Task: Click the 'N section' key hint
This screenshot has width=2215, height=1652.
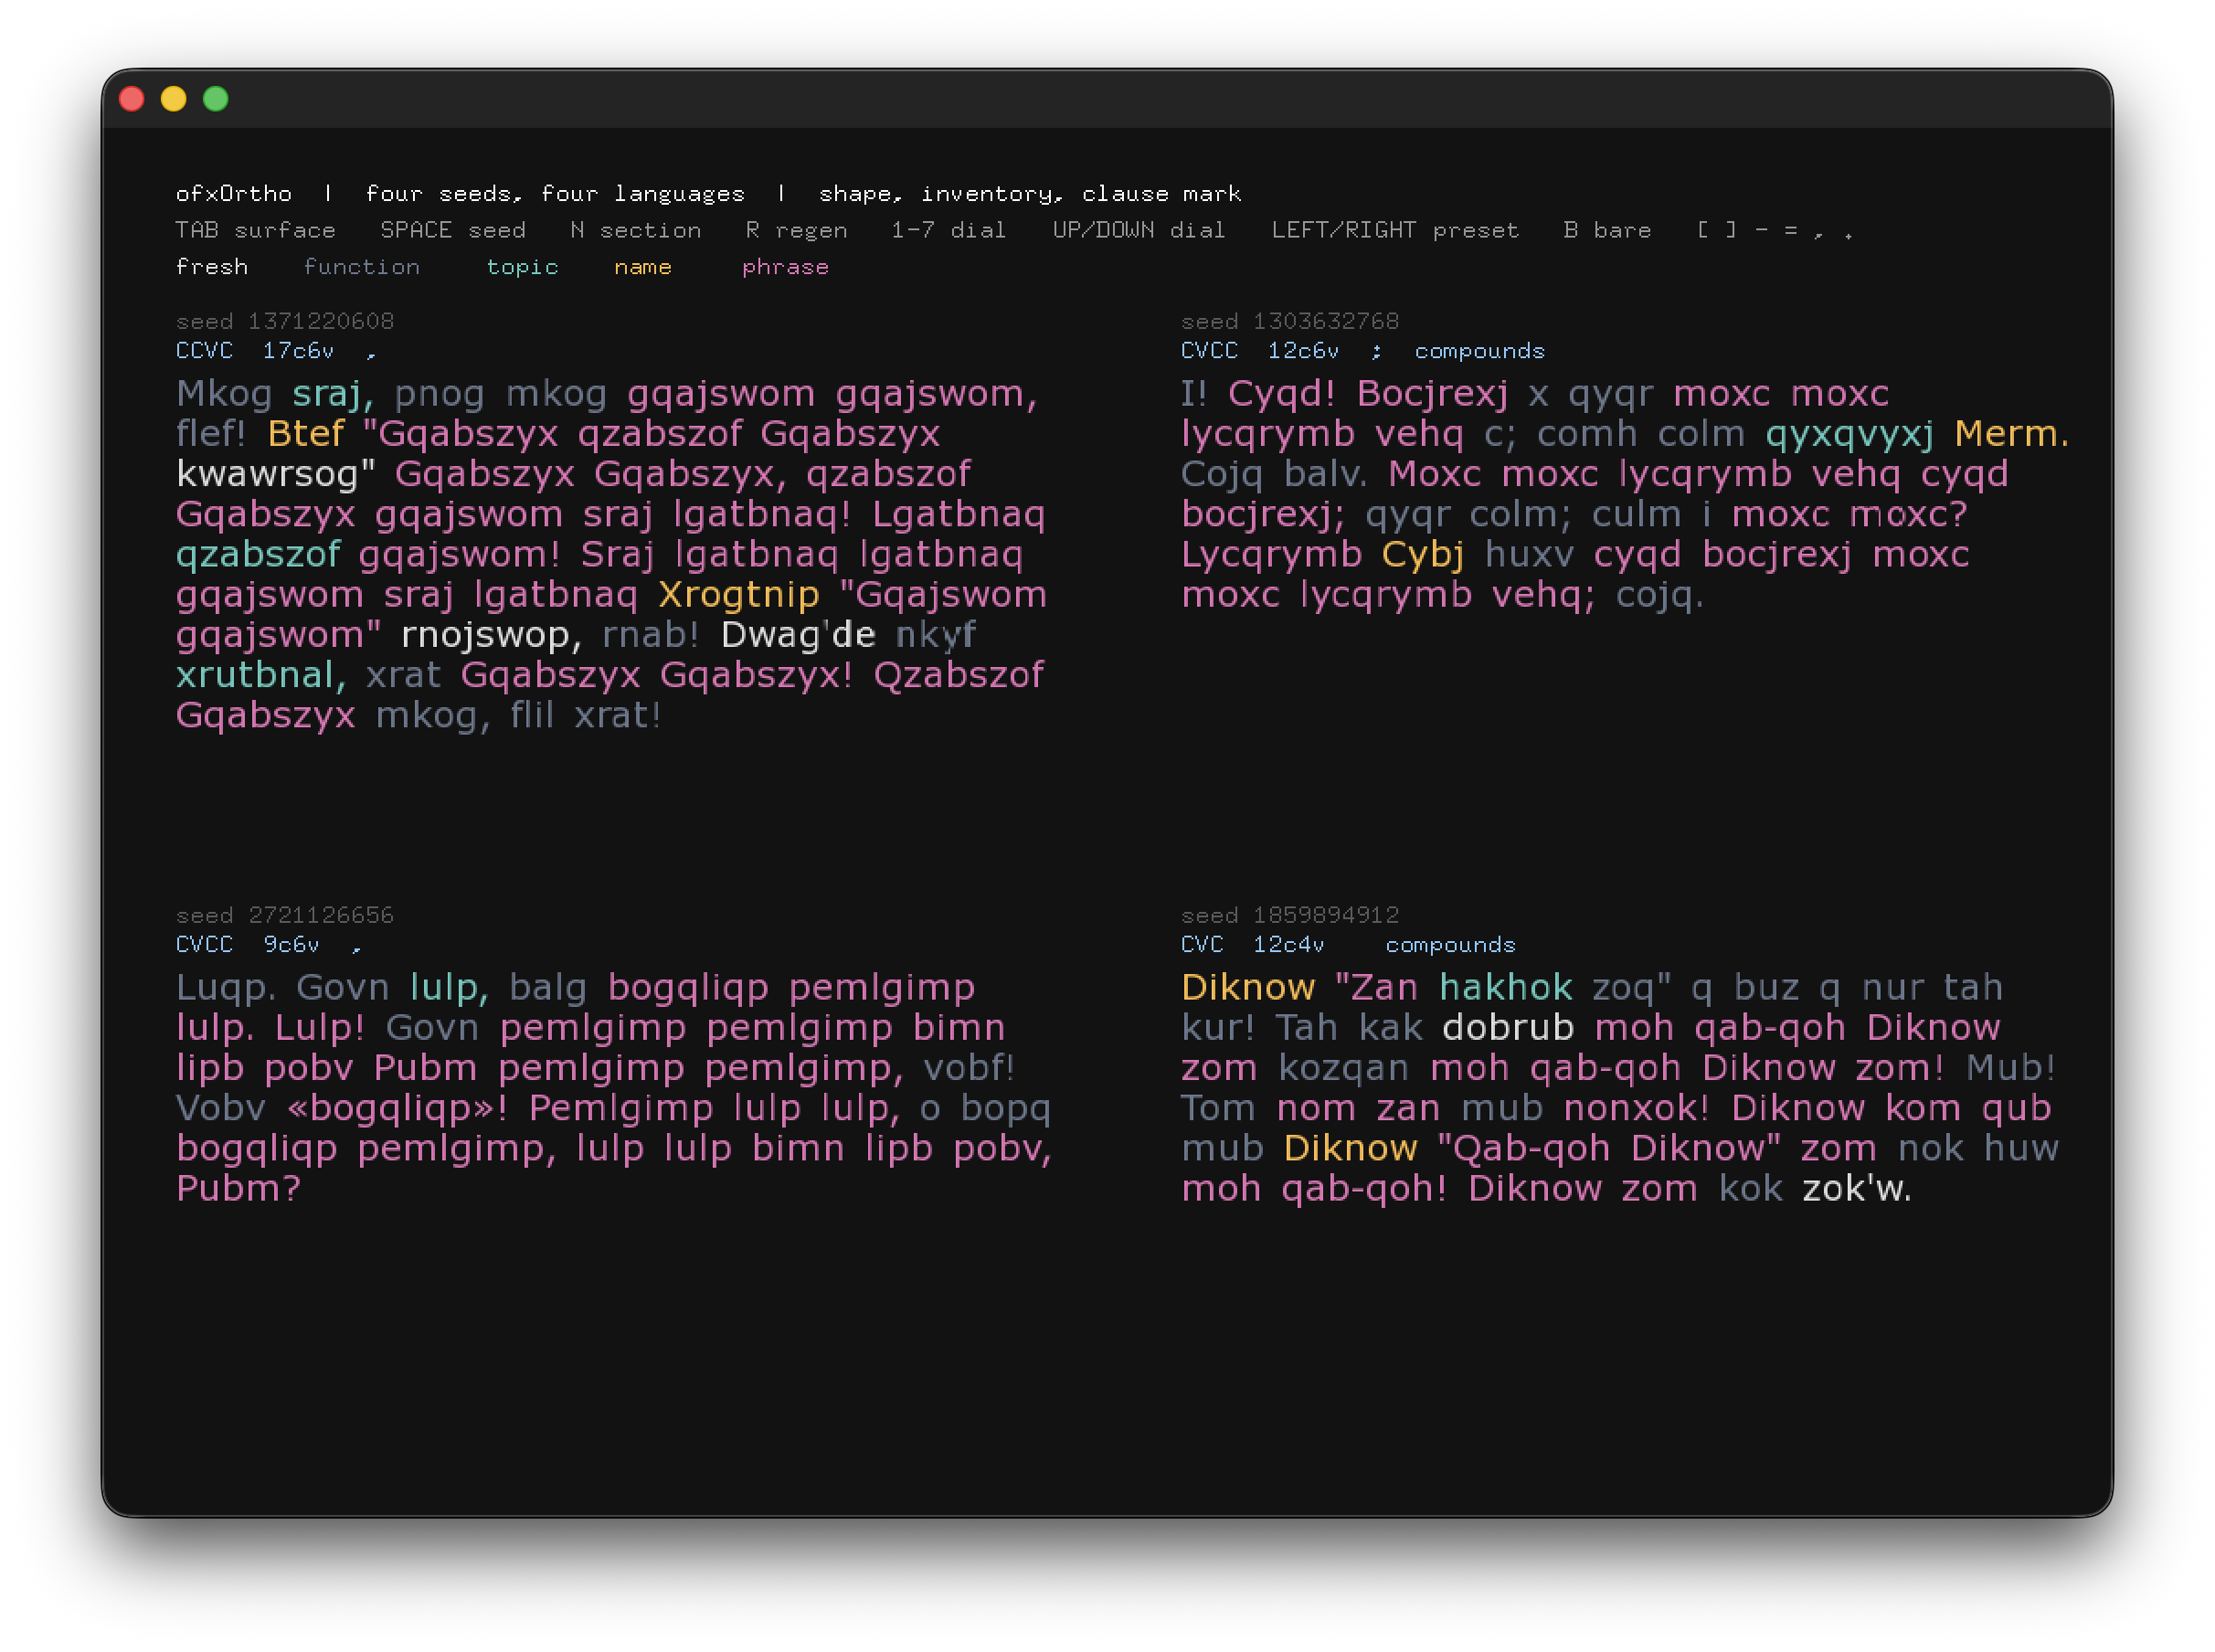Action: pyautogui.click(x=635, y=230)
